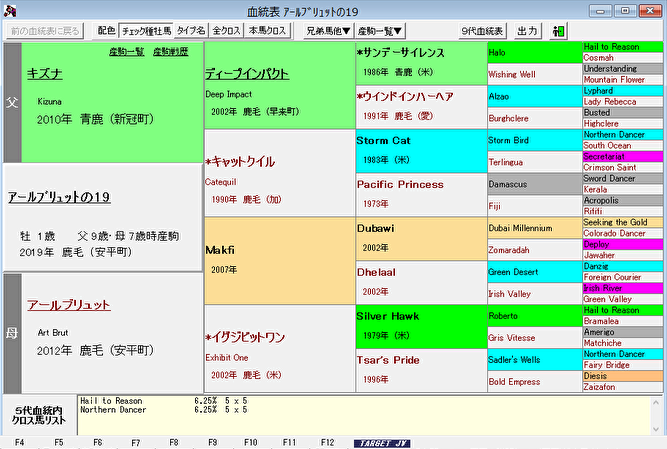Click the Sadler's Wells cell

535,360
